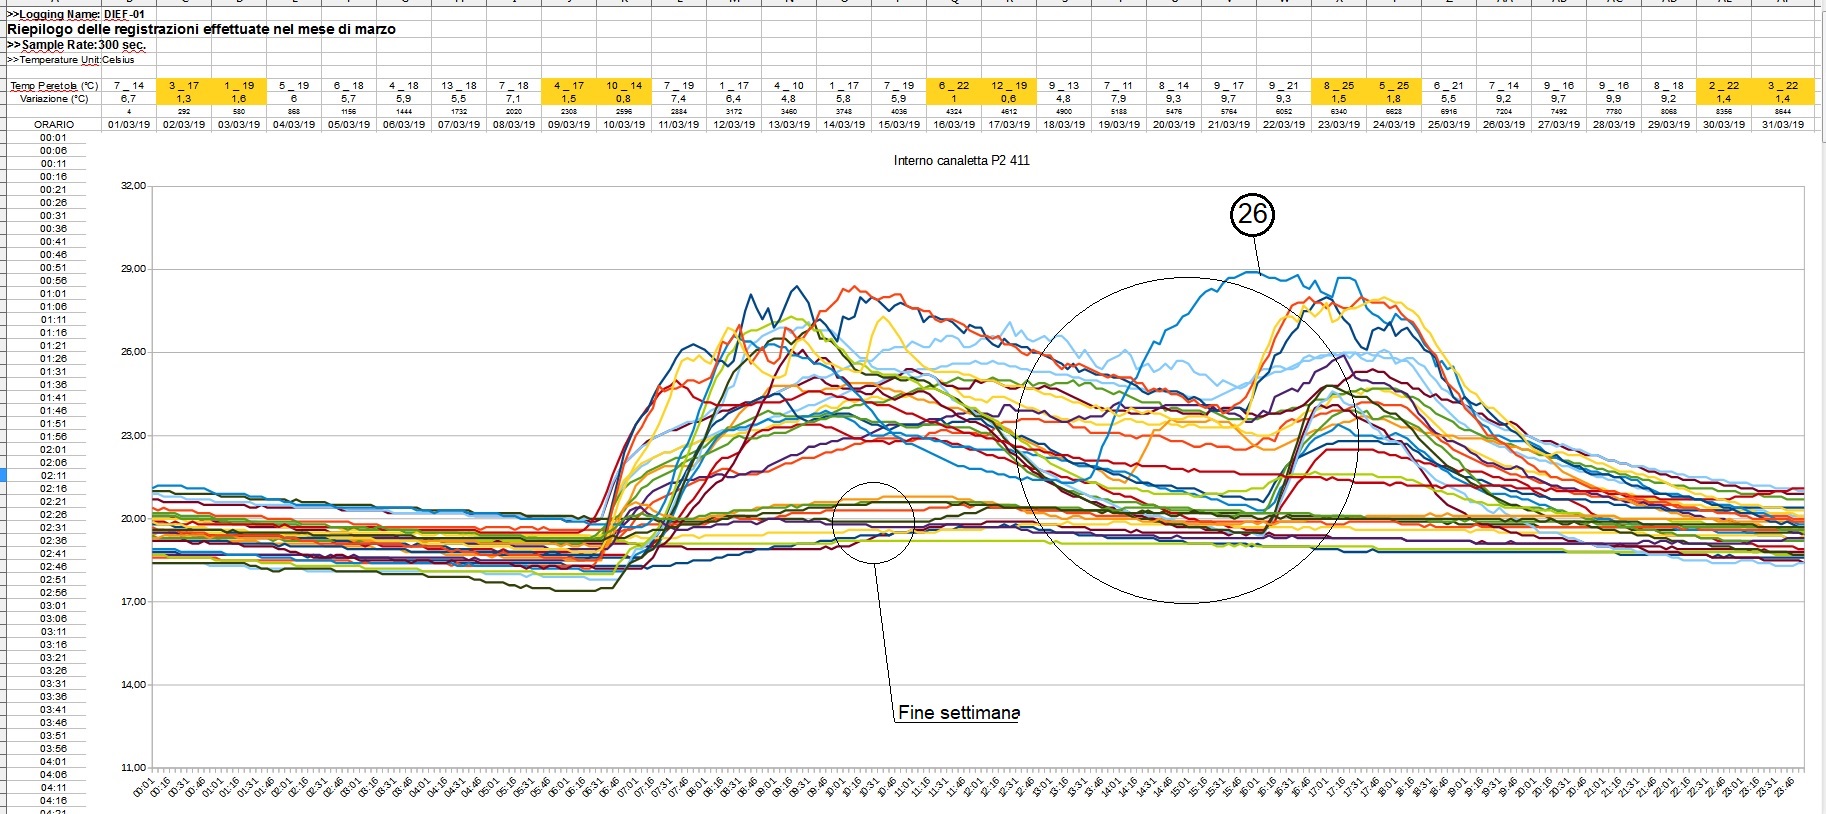Select the '13 _ 18' temperature cell
This screenshot has width=1826, height=814.
pyautogui.click(x=459, y=86)
